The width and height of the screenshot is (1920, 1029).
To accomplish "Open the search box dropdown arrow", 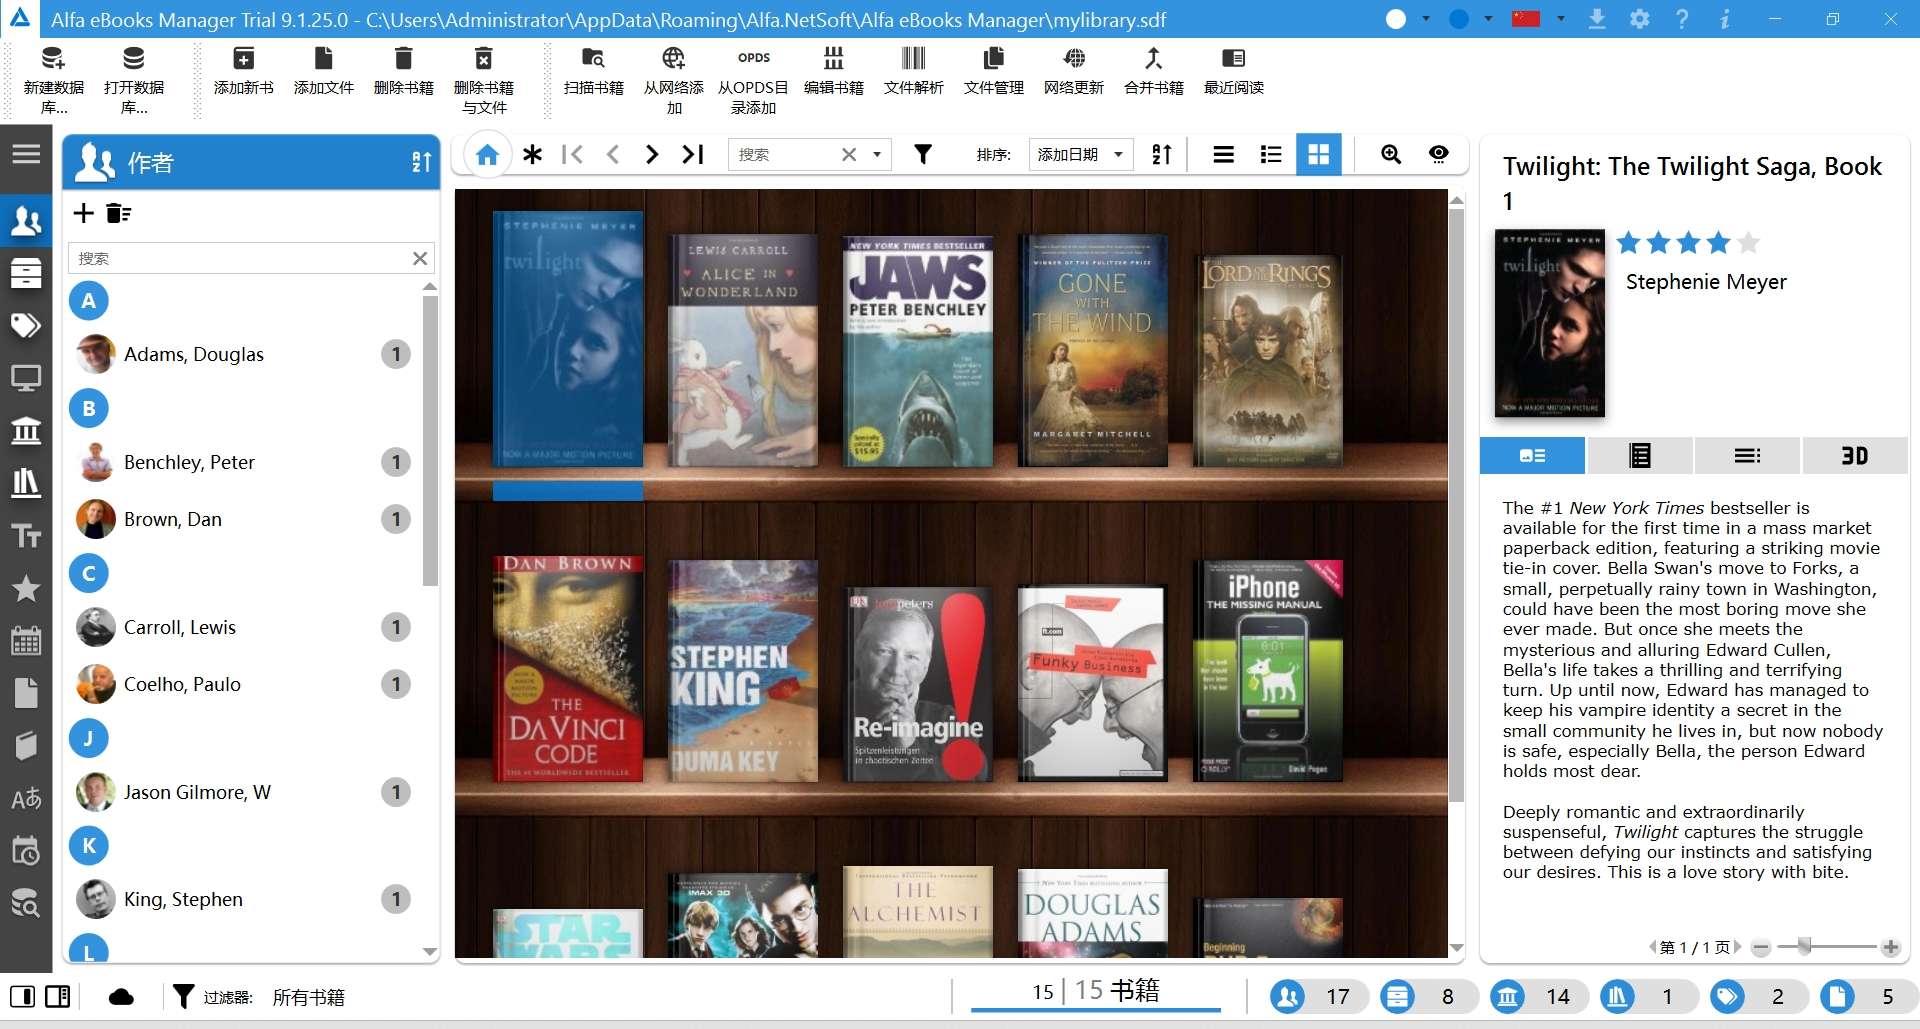I will pyautogui.click(x=877, y=154).
